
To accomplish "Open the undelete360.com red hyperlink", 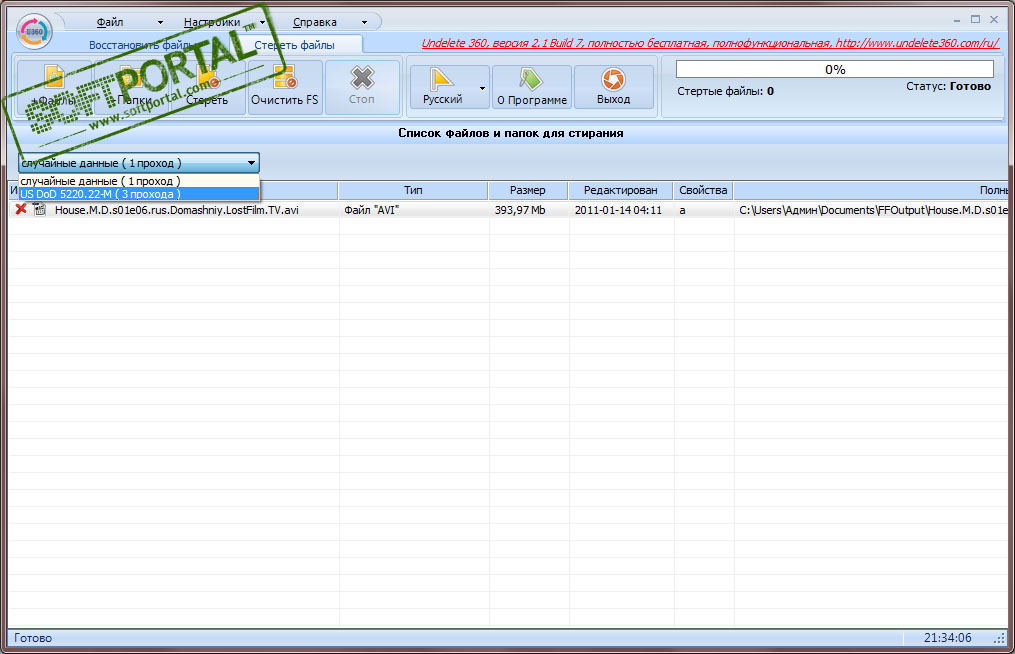I will tap(710, 43).
